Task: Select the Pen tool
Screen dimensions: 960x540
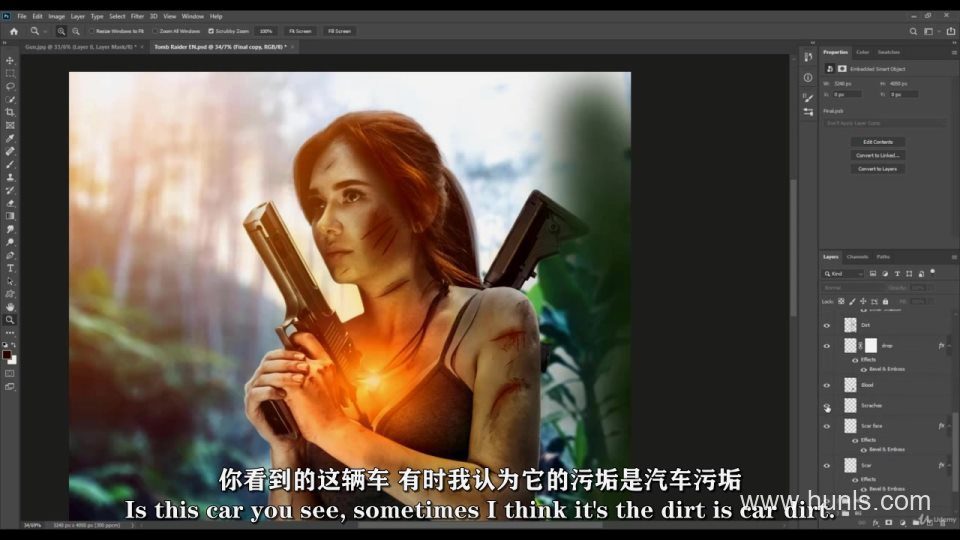Action: [10, 255]
